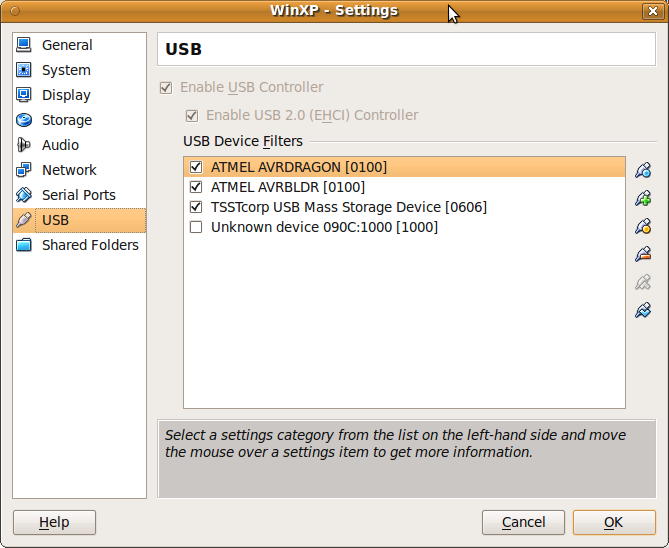Open the System settings category

pyautogui.click(x=66, y=70)
